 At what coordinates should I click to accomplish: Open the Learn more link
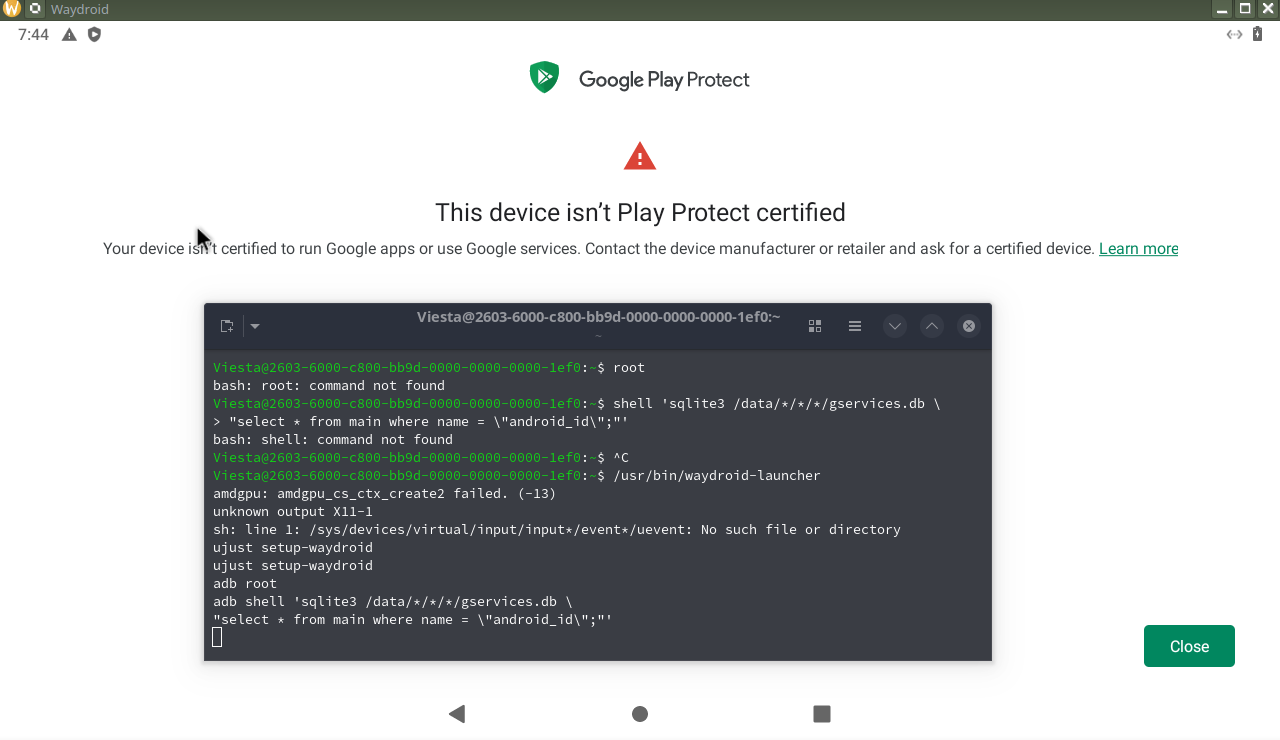[x=1138, y=249]
